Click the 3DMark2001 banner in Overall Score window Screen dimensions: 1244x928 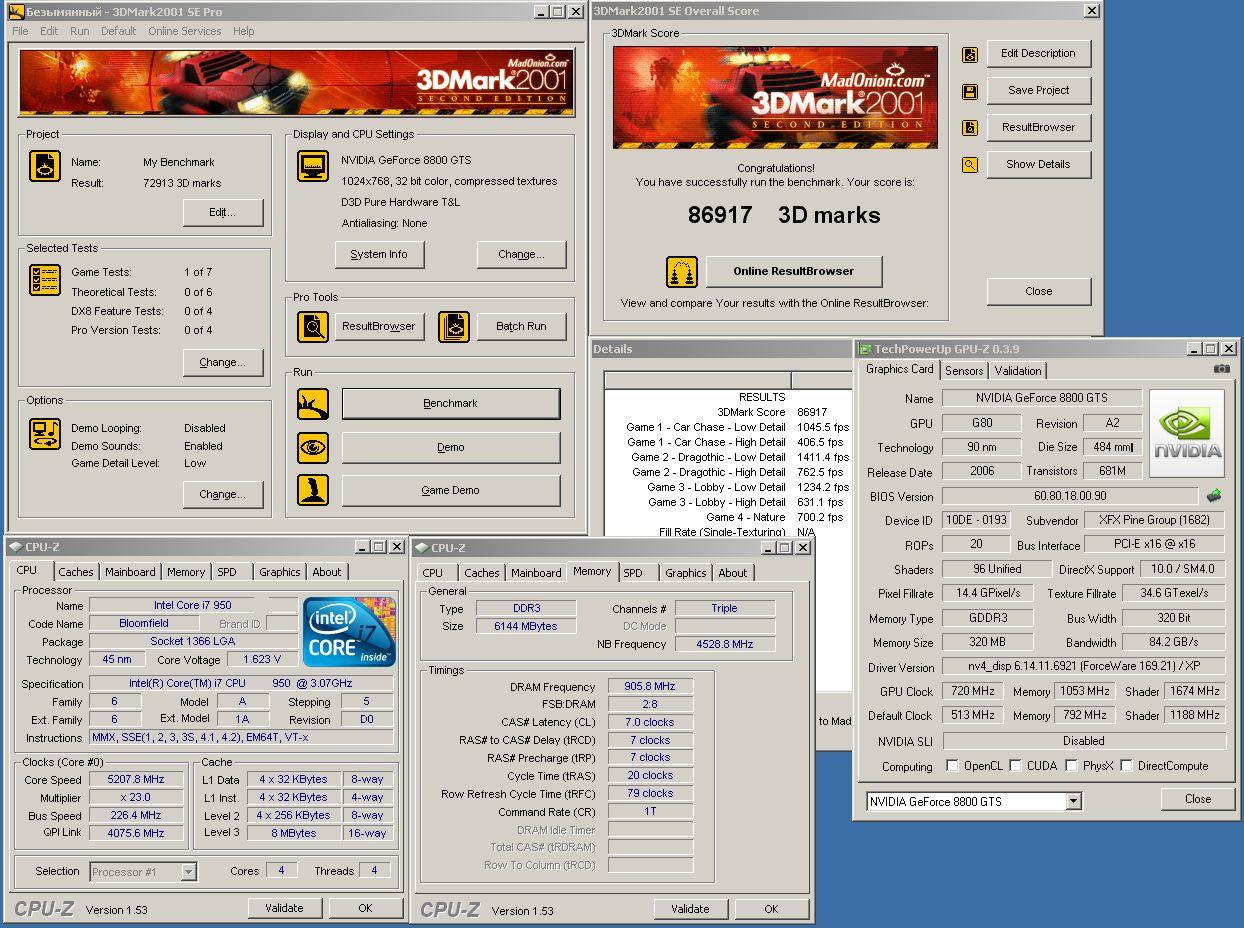click(775, 97)
